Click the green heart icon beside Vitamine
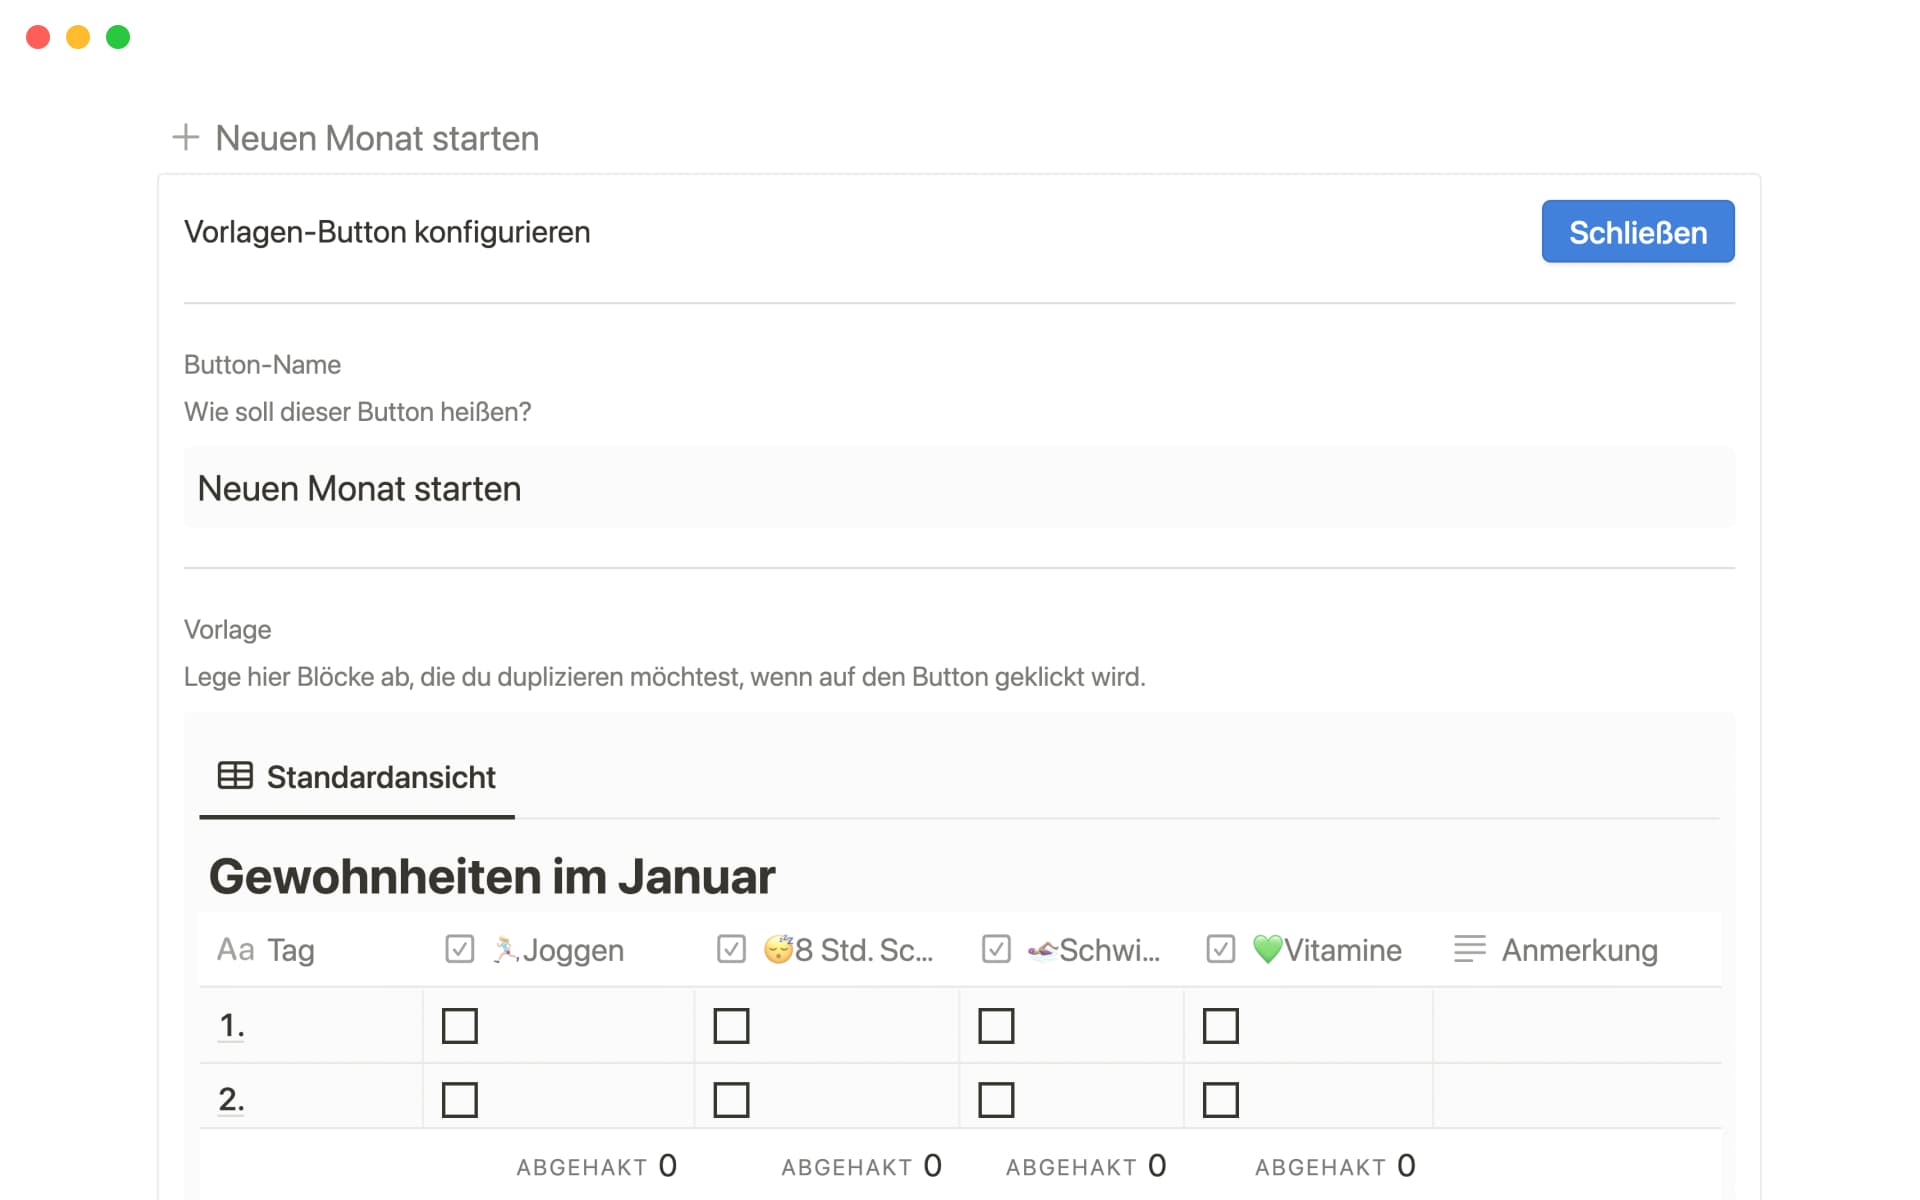Image resolution: width=1920 pixels, height=1200 pixels. point(1267,949)
